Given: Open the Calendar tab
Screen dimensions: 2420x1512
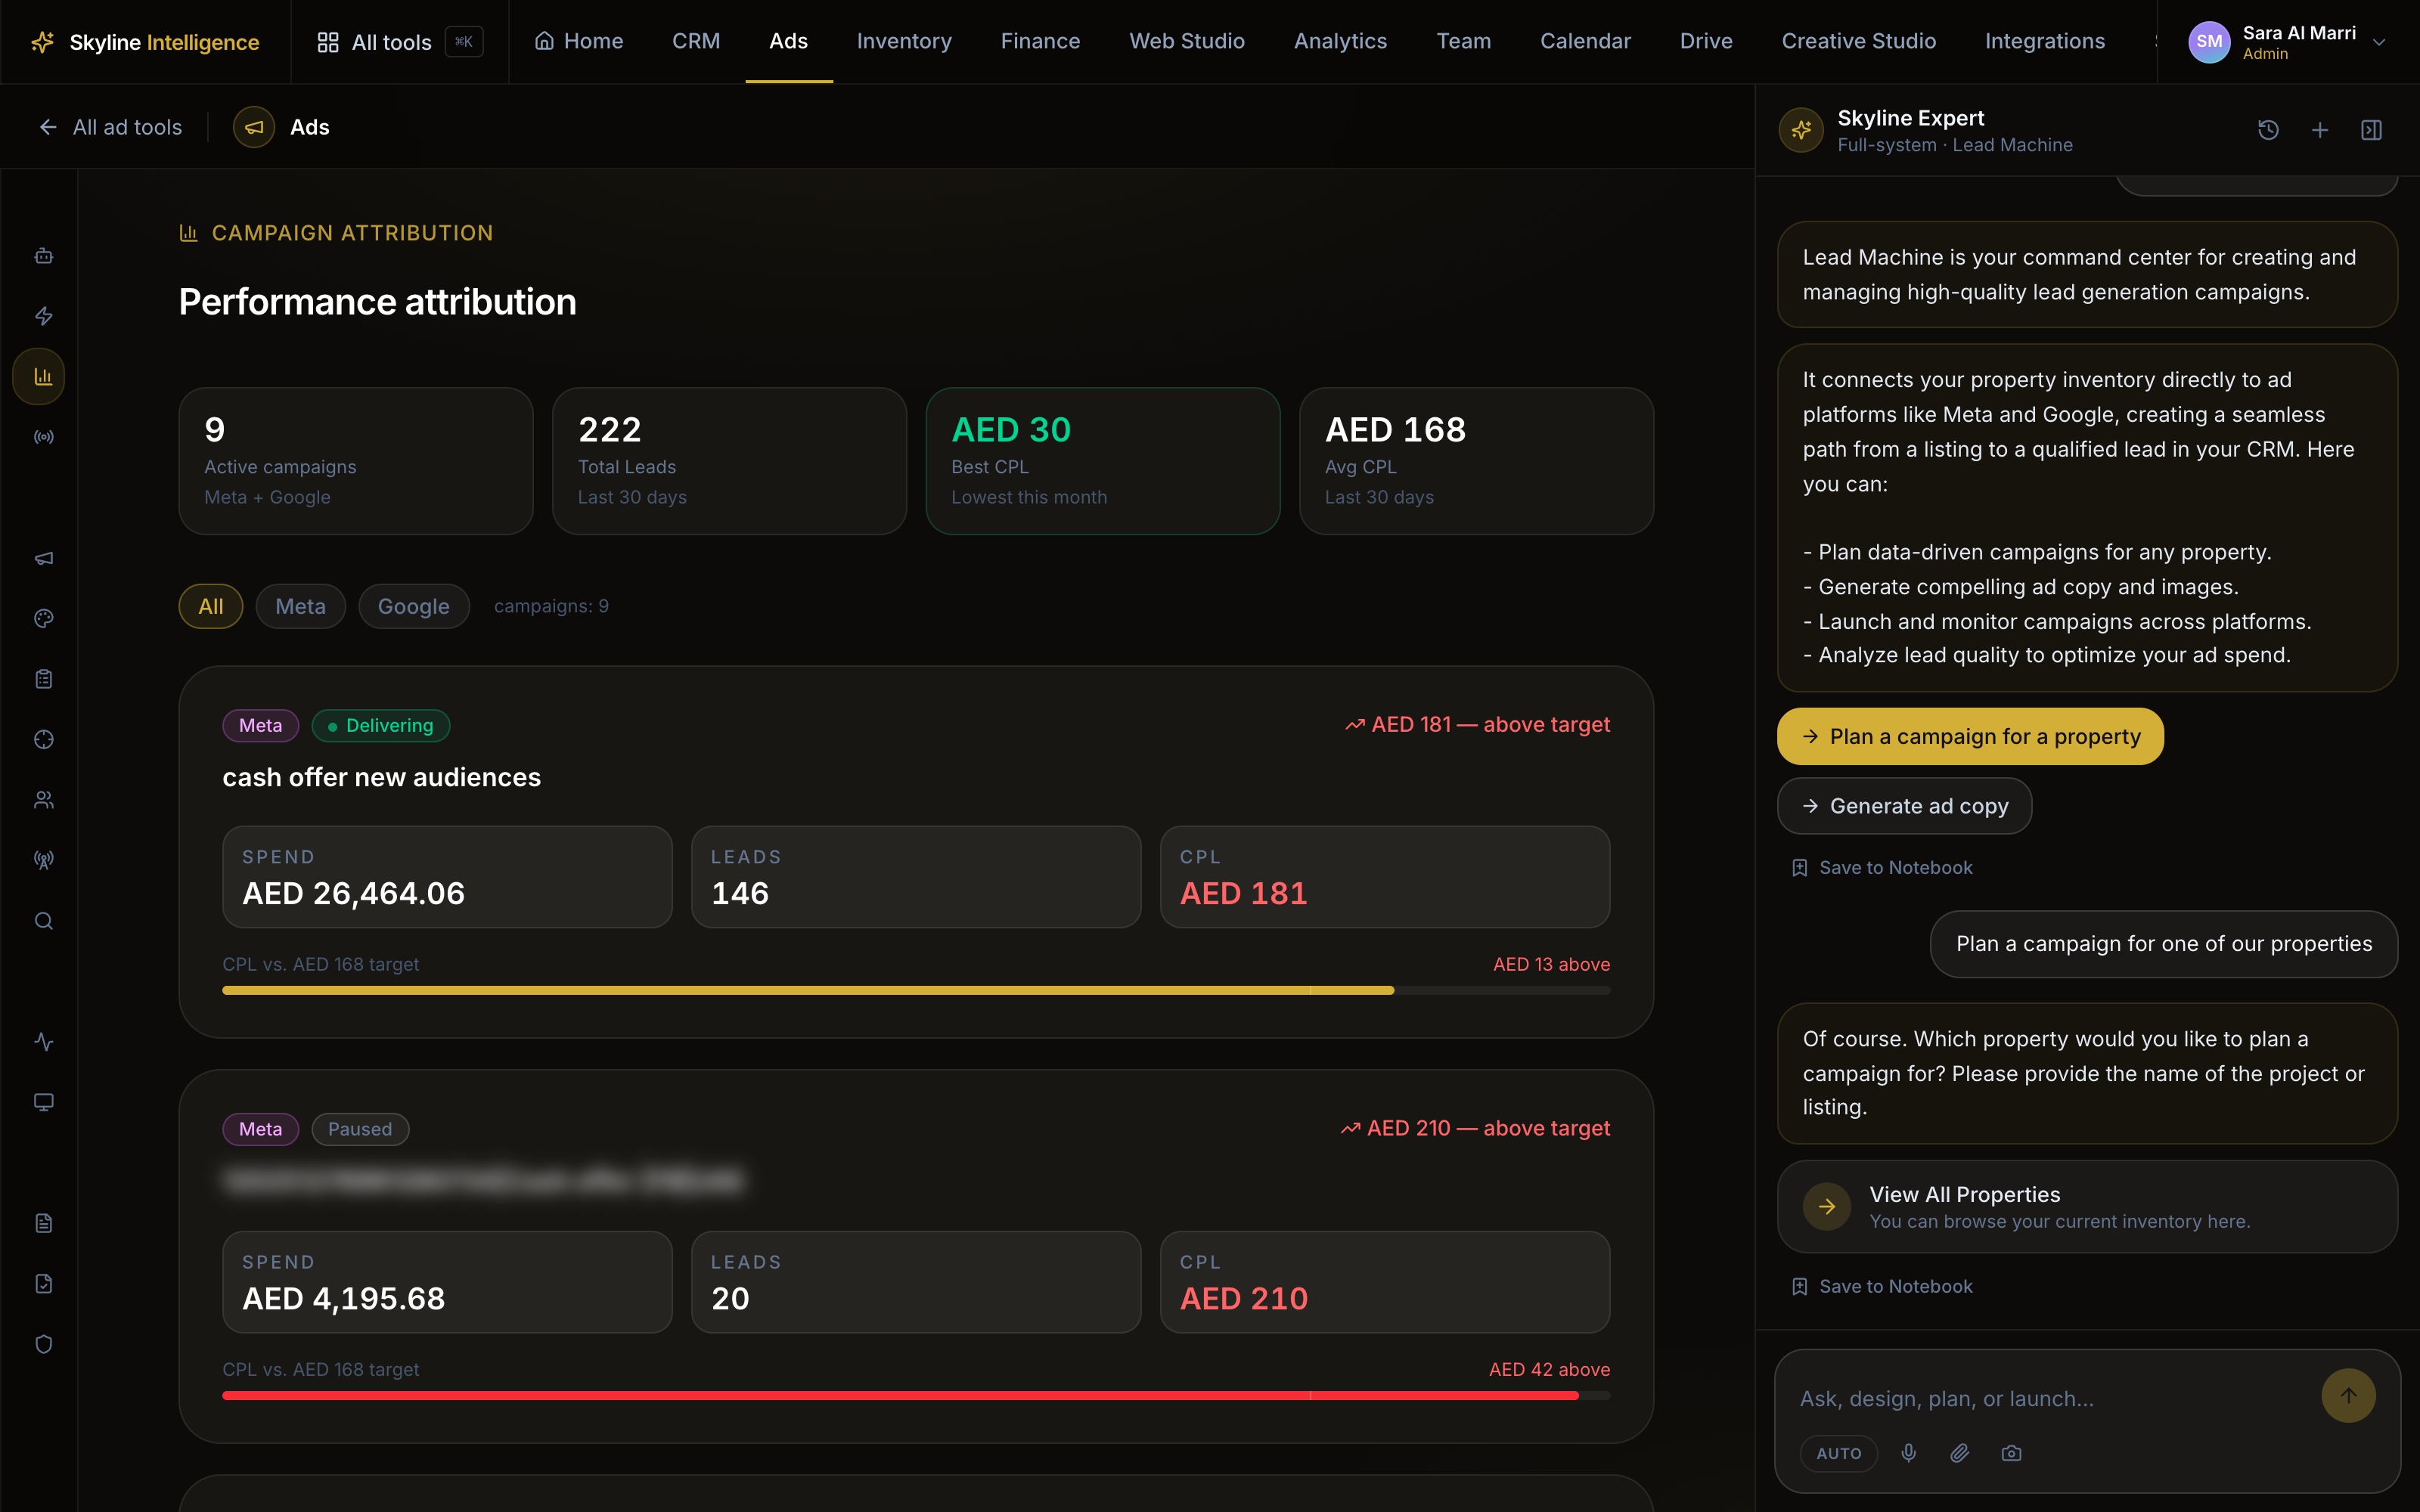Looking at the screenshot, I should [1585, 41].
